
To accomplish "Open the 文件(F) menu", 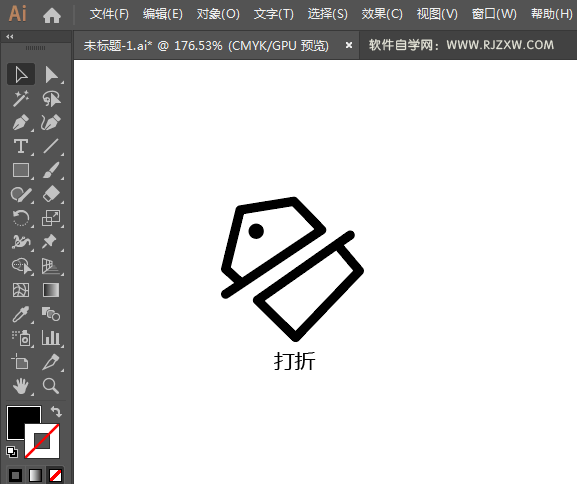I will click(x=109, y=14).
